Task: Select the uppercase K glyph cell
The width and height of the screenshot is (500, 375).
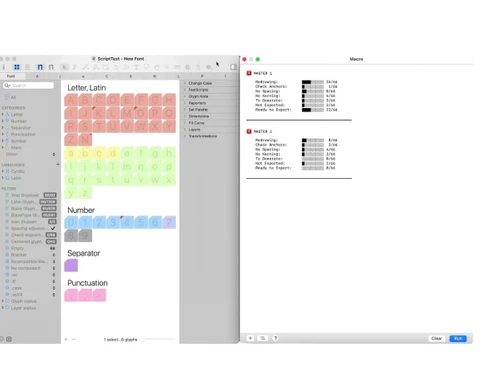Action: [x=99, y=113]
